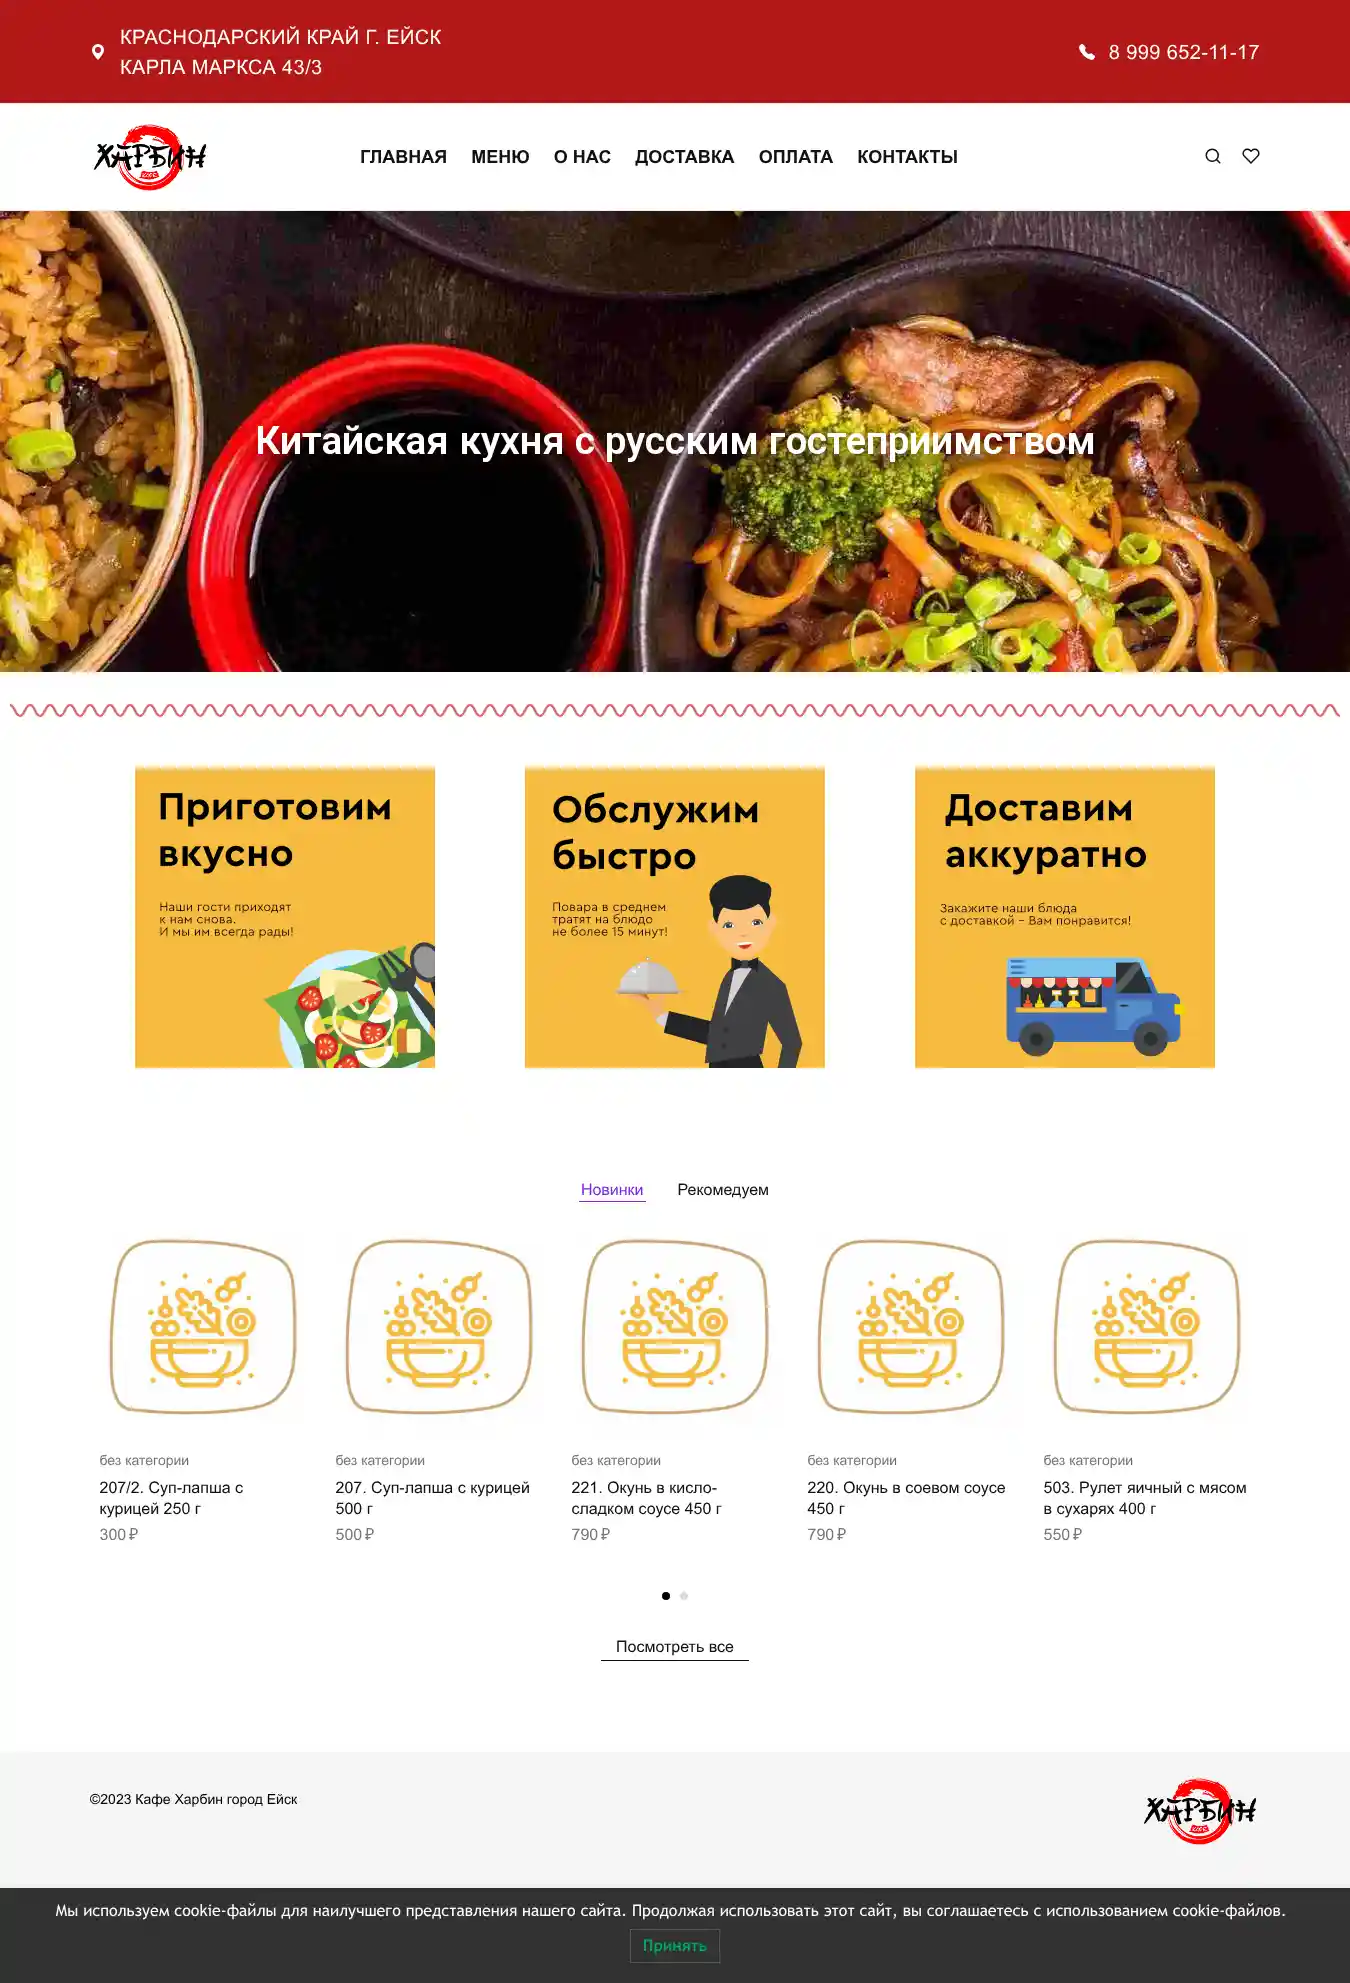The image size is (1350, 1983).
Task: Click the location pin icon
Action: [x=98, y=52]
